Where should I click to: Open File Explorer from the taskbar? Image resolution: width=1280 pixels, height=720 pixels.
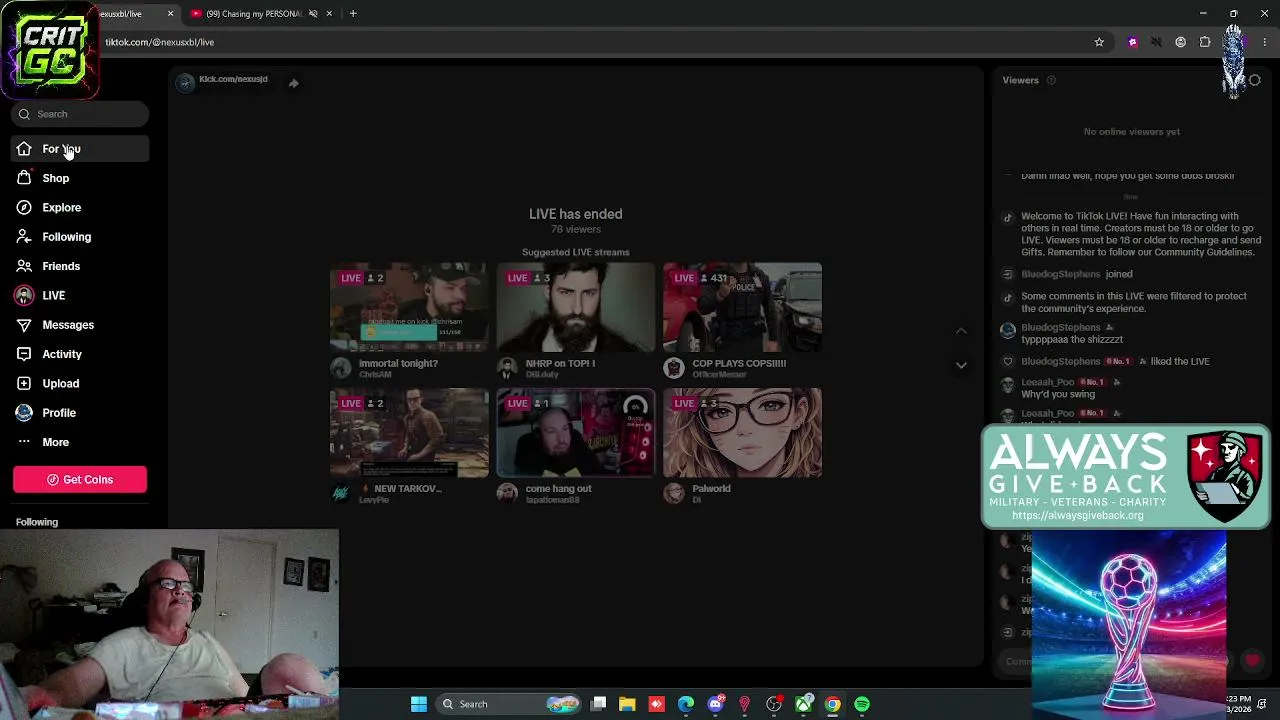coord(627,704)
